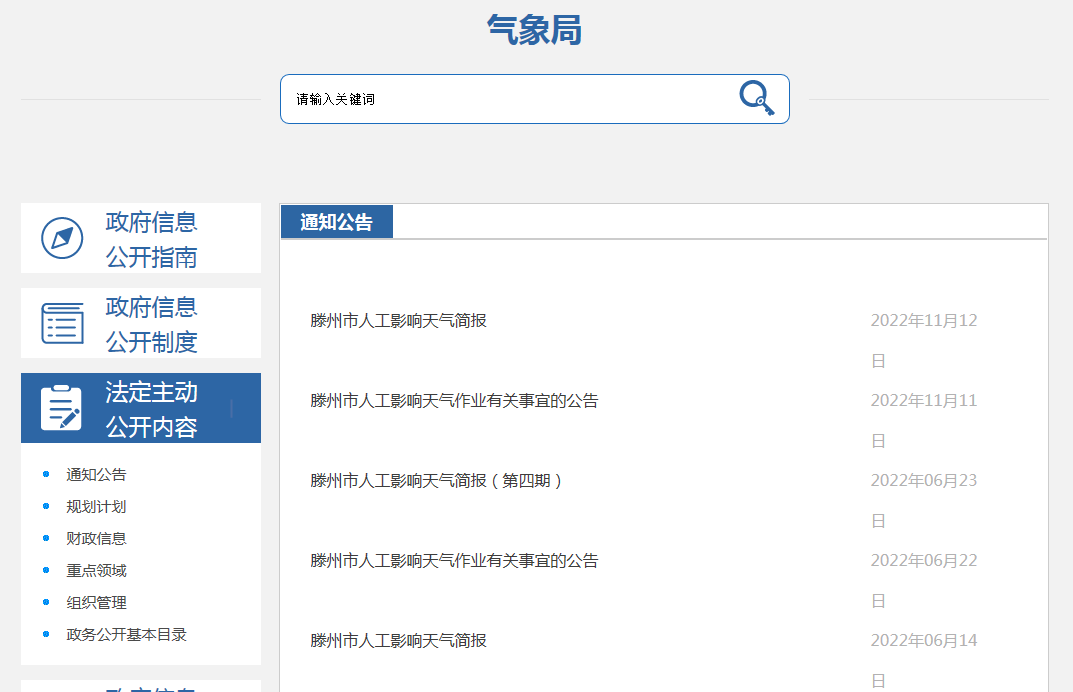Open 滕州市人工影响天气简报（第四期）

click(437, 480)
